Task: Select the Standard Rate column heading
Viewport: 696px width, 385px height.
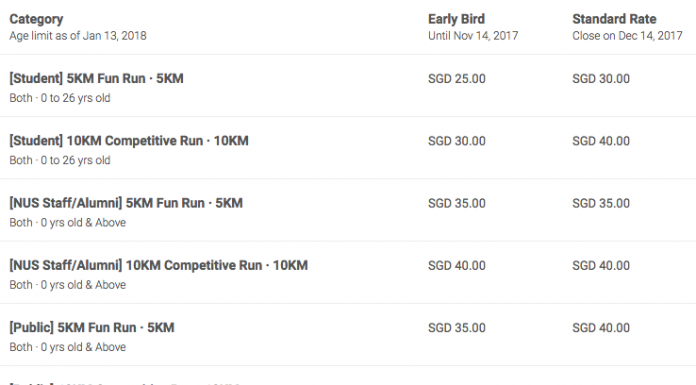Action: click(x=614, y=19)
